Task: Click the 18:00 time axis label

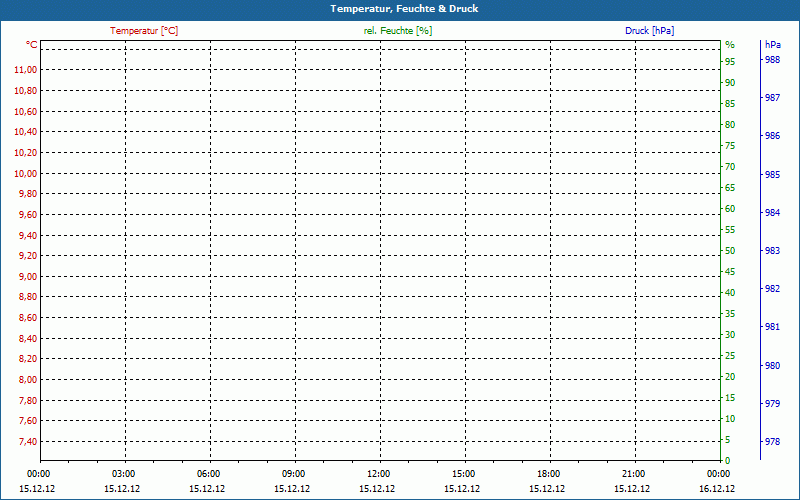Action: [548, 474]
